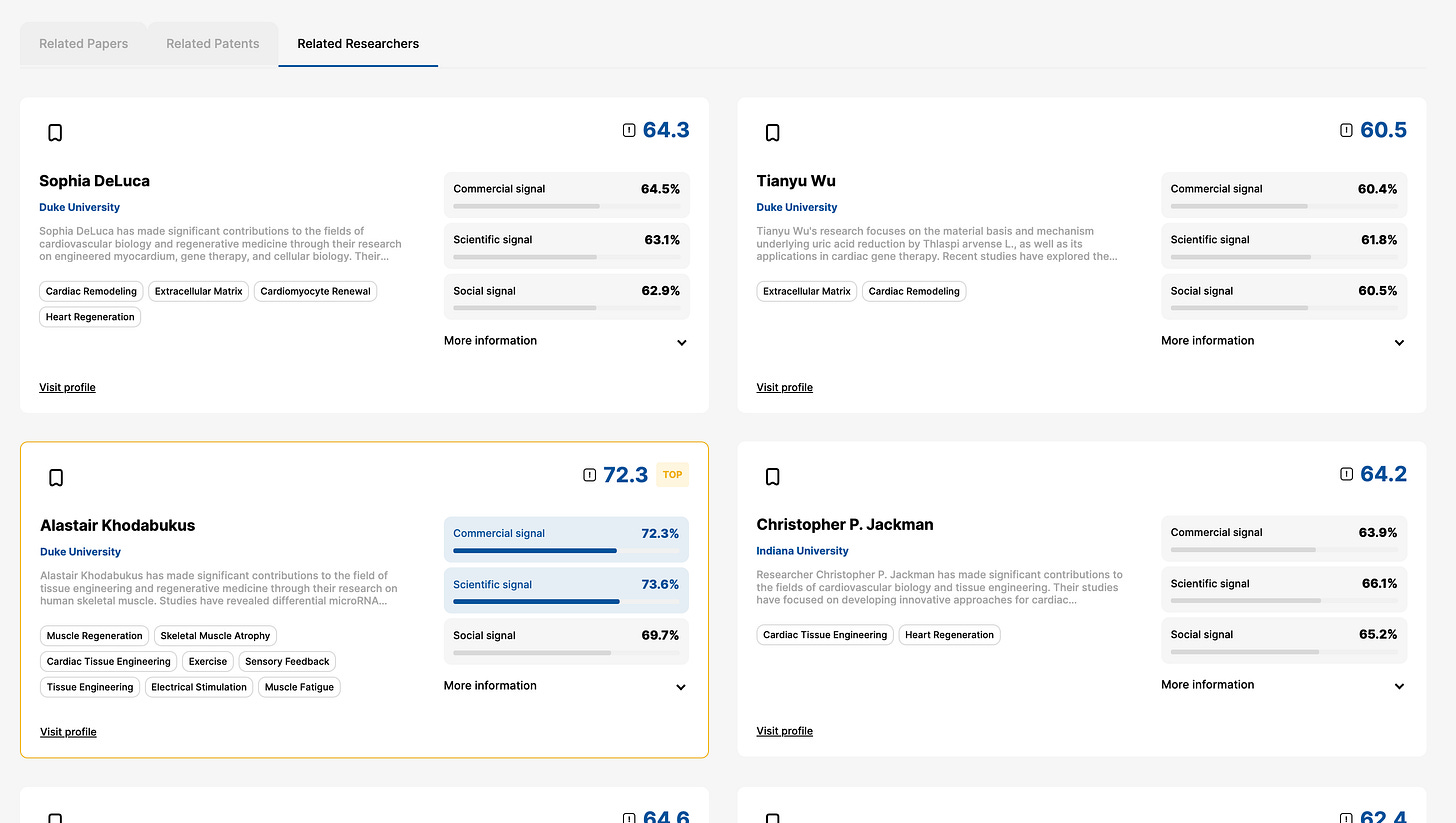Select Cardiac Tissue Engineering tag on Jackman's card
Screen dimensions: 1456x823
825,635
